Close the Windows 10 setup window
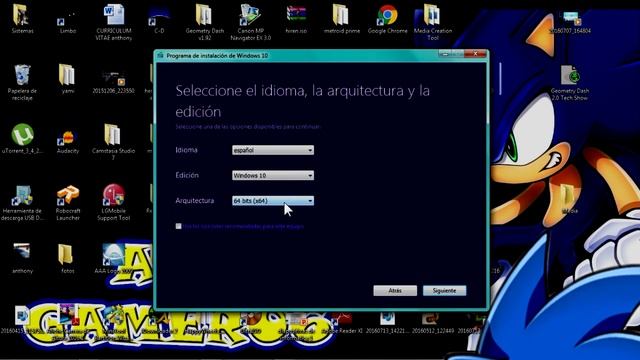The image size is (640, 360). coord(476,54)
